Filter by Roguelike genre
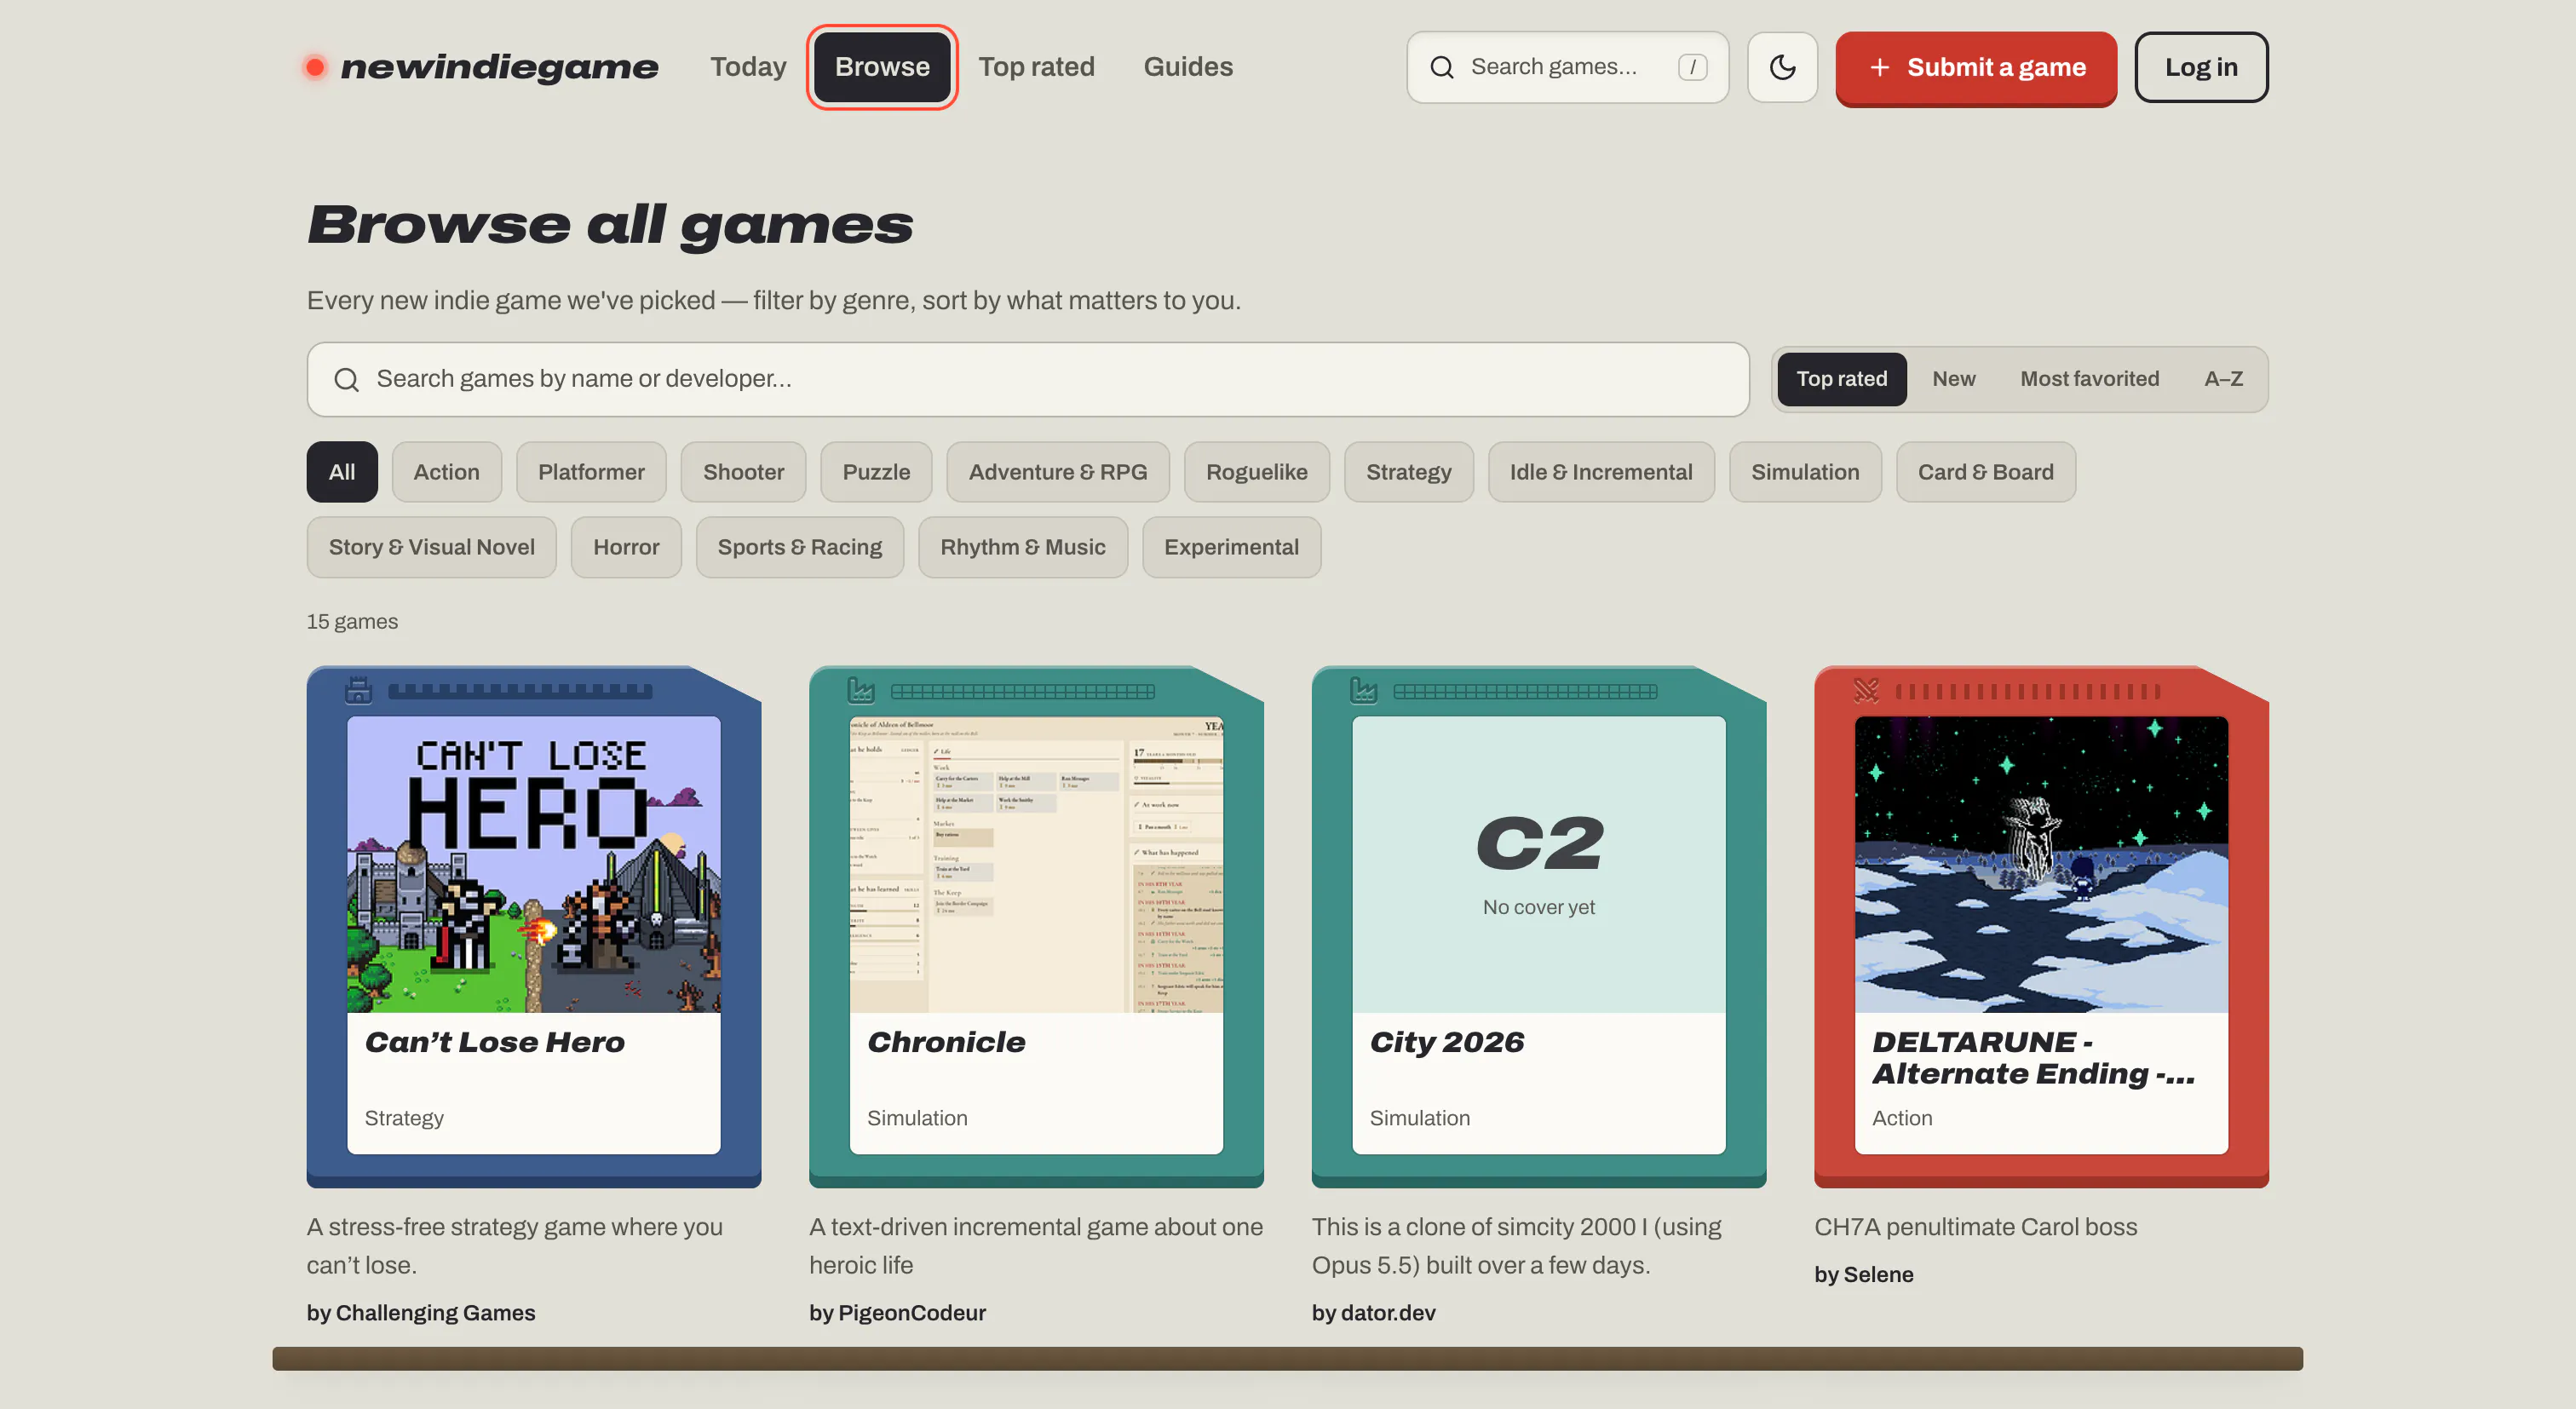The width and height of the screenshot is (2576, 1409). [1257, 472]
